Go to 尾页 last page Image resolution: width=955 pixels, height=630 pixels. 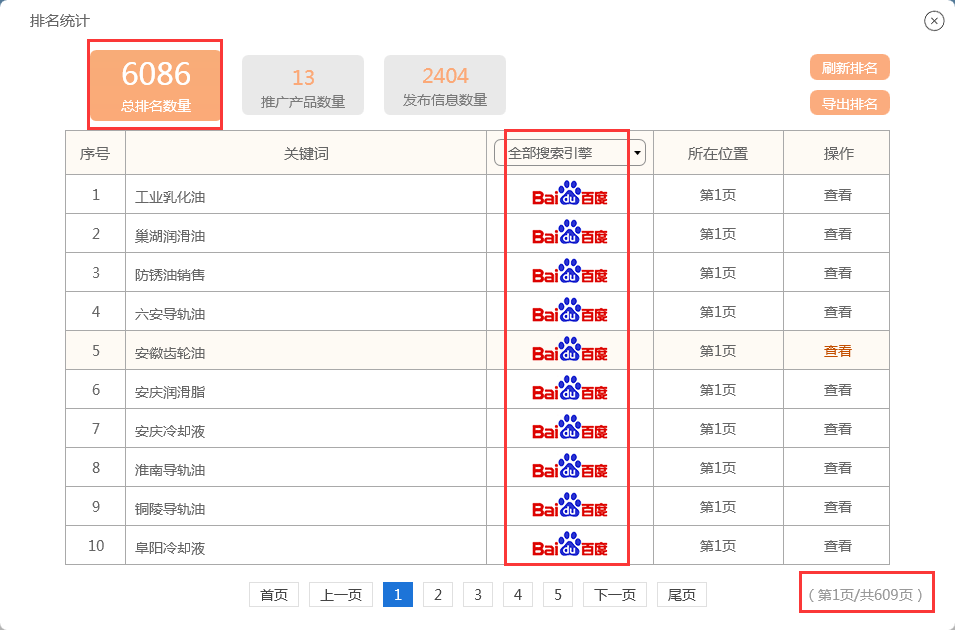(682, 595)
